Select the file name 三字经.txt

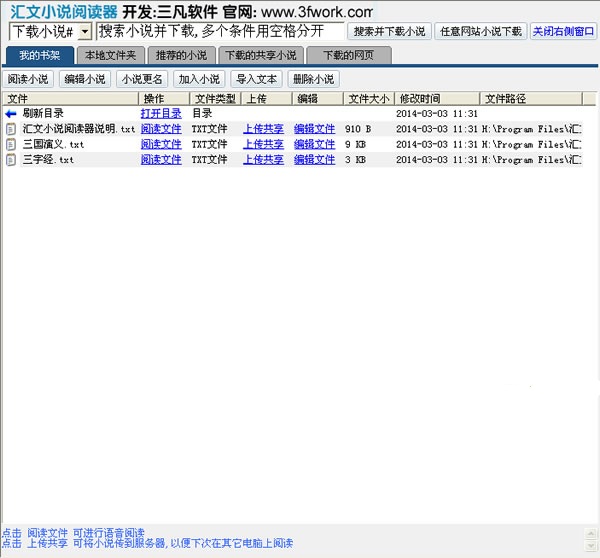click(48, 160)
